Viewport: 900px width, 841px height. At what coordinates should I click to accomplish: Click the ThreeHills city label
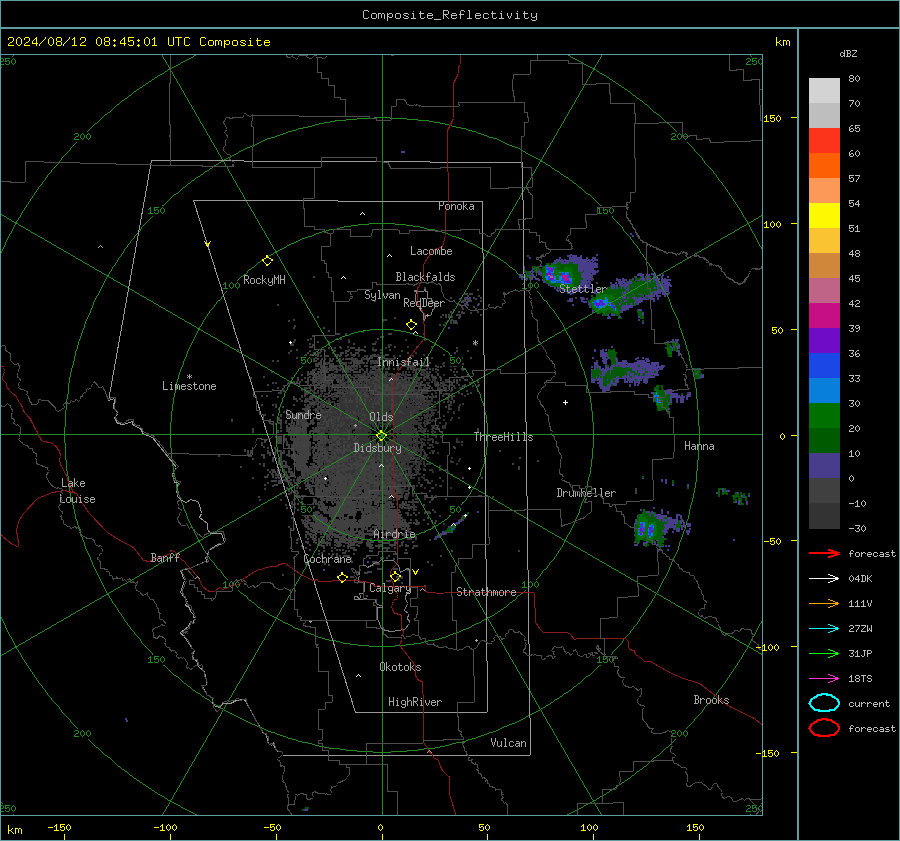point(503,437)
